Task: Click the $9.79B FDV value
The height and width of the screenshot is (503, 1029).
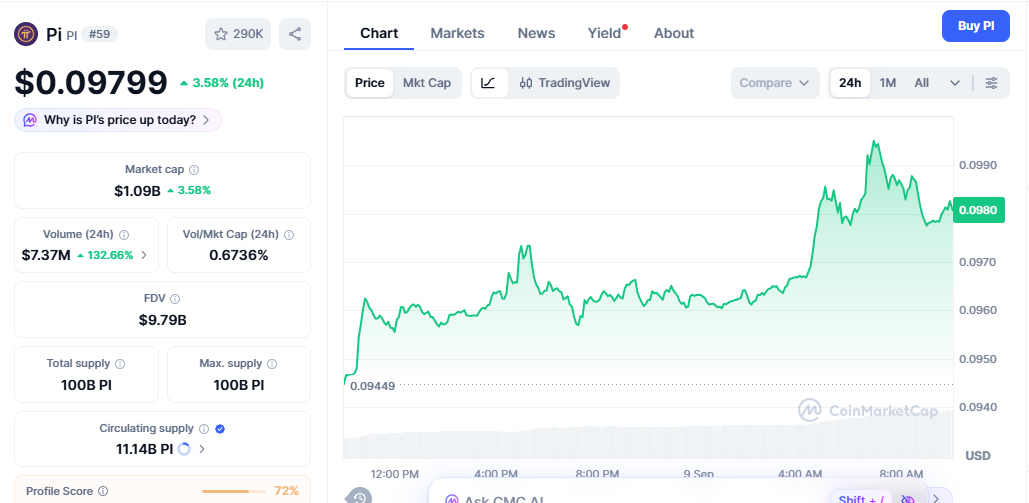Action: tap(162, 320)
